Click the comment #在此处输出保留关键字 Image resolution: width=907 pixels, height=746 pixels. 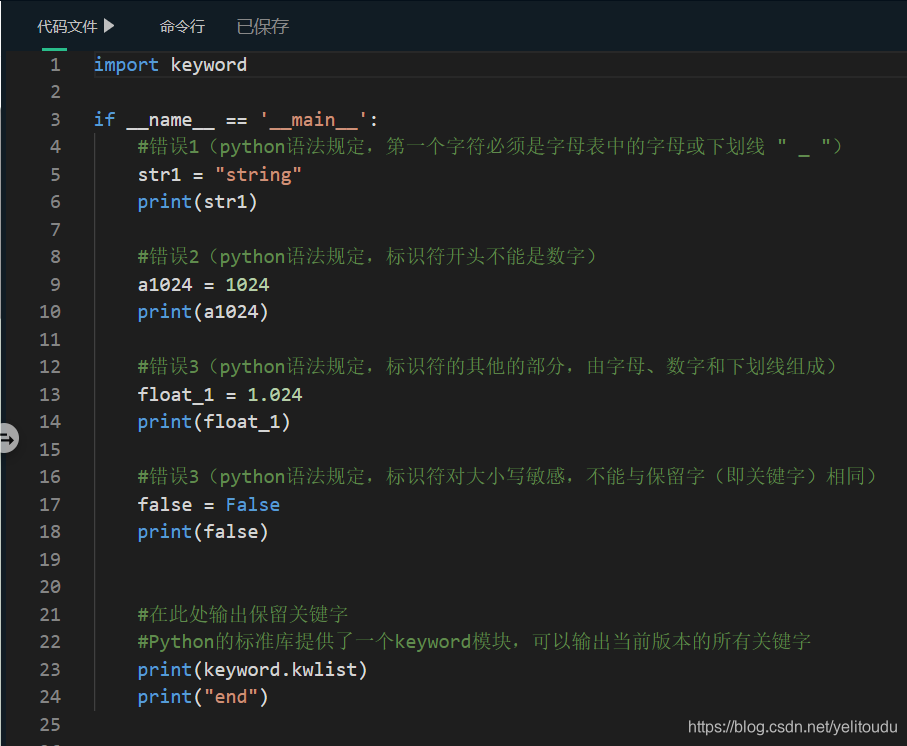click(243, 614)
